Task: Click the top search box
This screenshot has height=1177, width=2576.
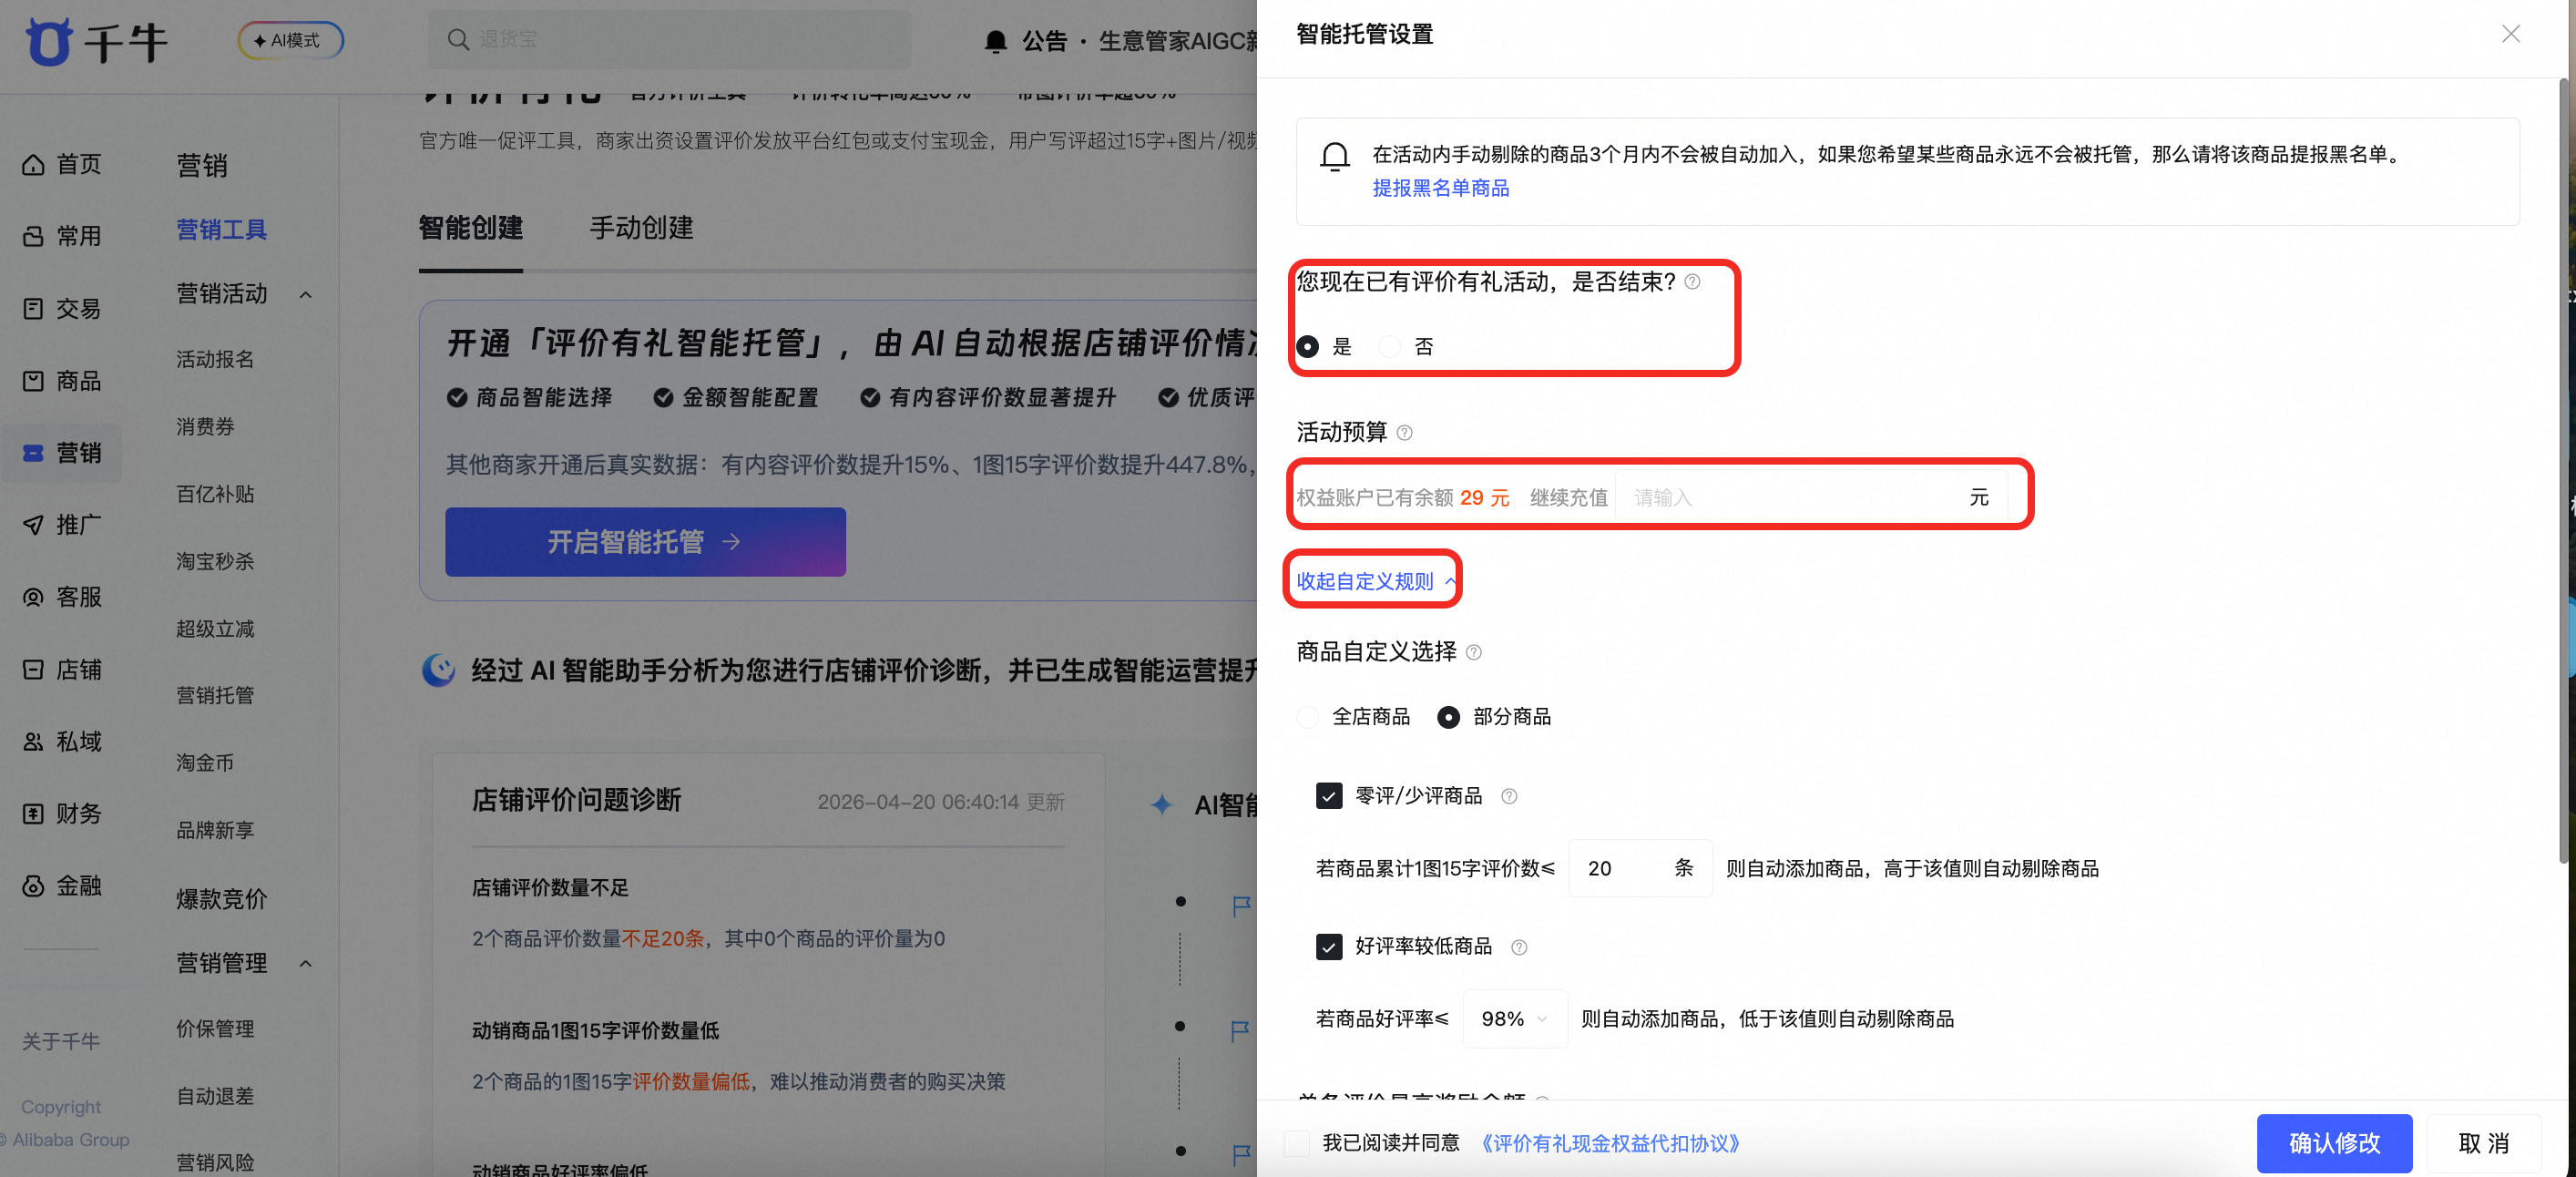Action: coord(670,39)
